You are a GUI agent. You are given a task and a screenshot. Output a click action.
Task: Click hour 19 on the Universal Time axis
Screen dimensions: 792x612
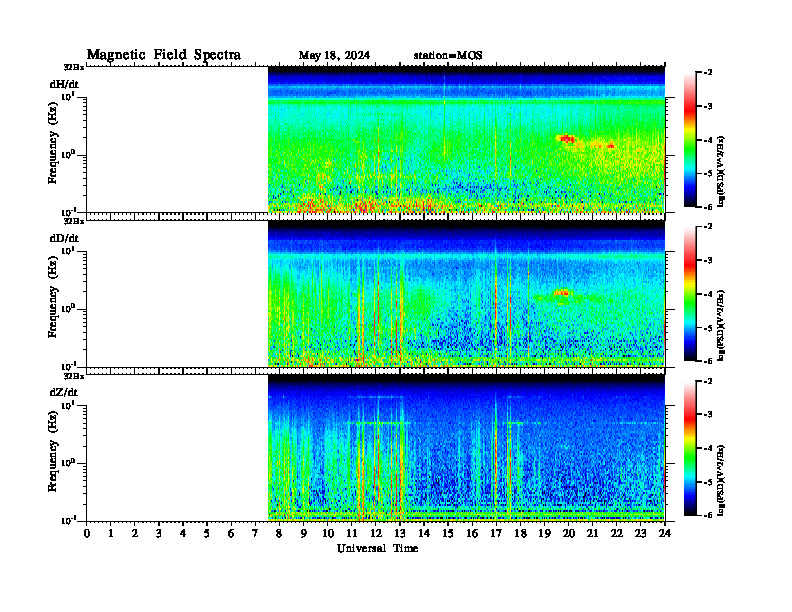tap(544, 534)
